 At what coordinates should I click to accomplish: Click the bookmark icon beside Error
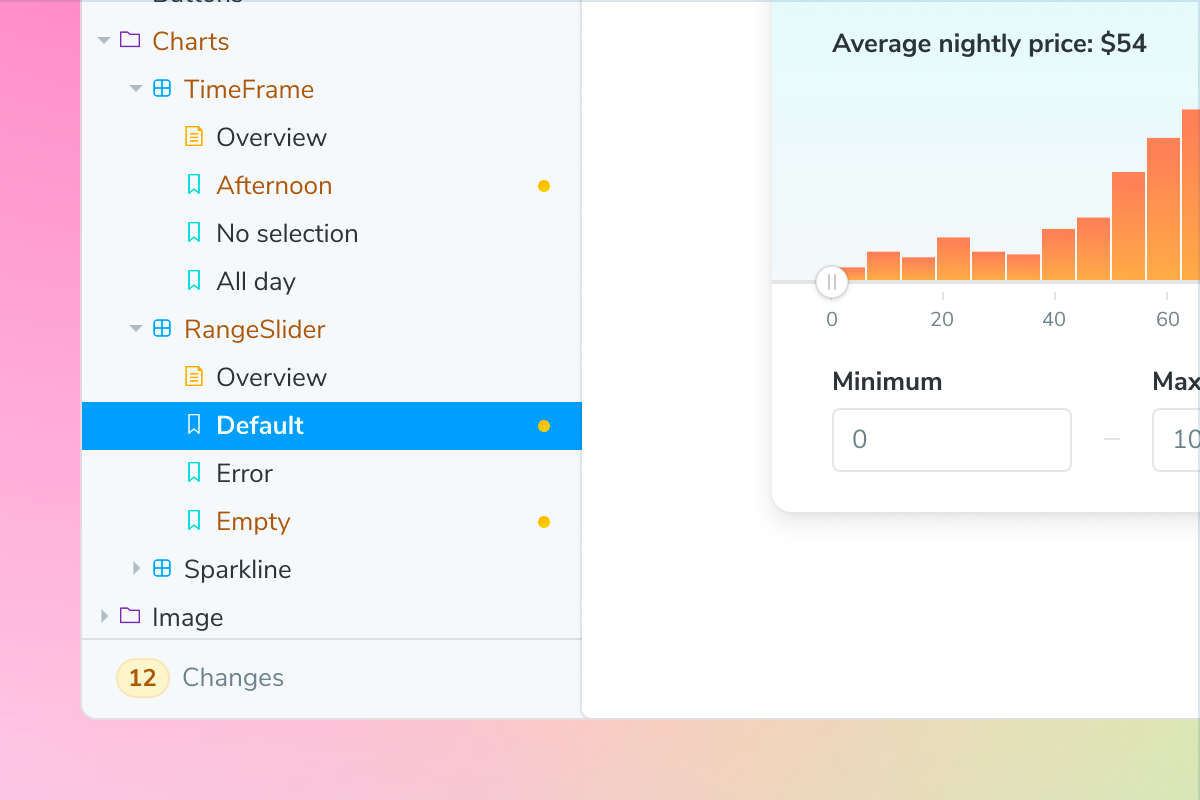click(x=193, y=471)
